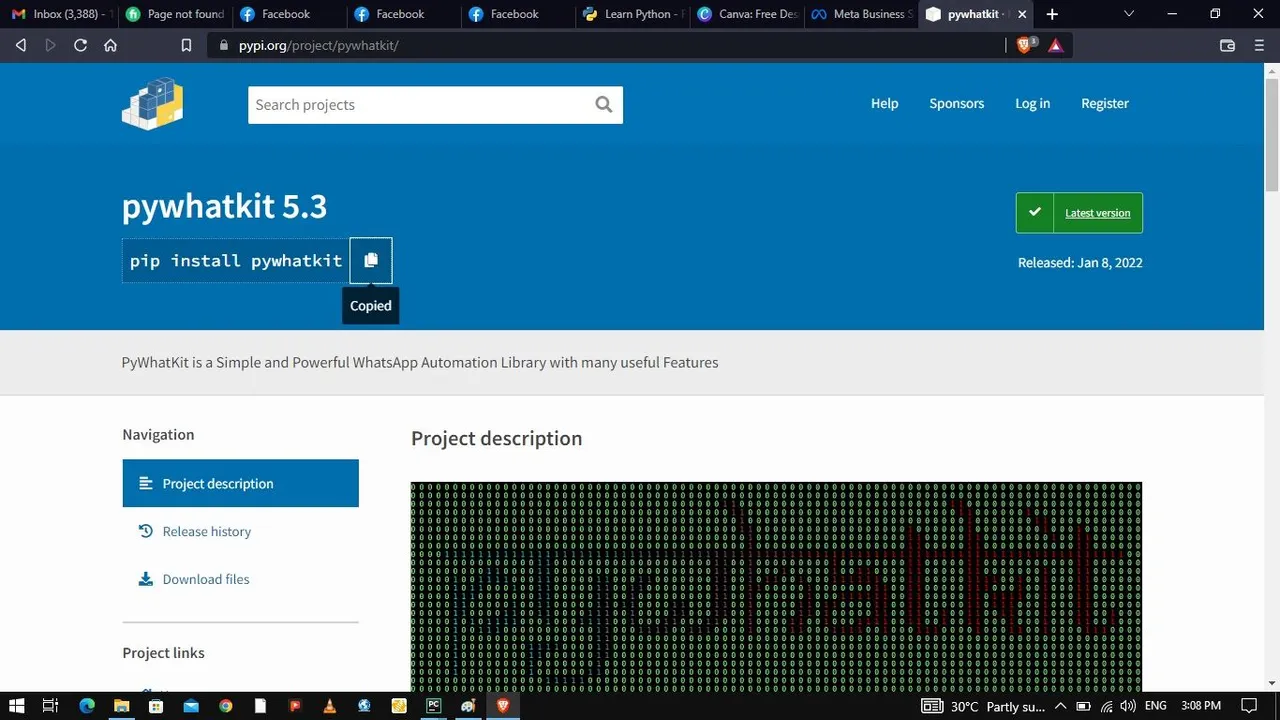Image resolution: width=1280 pixels, height=720 pixels.
Task: Switch to the Learn Python tab
Action: coord(633,14)
